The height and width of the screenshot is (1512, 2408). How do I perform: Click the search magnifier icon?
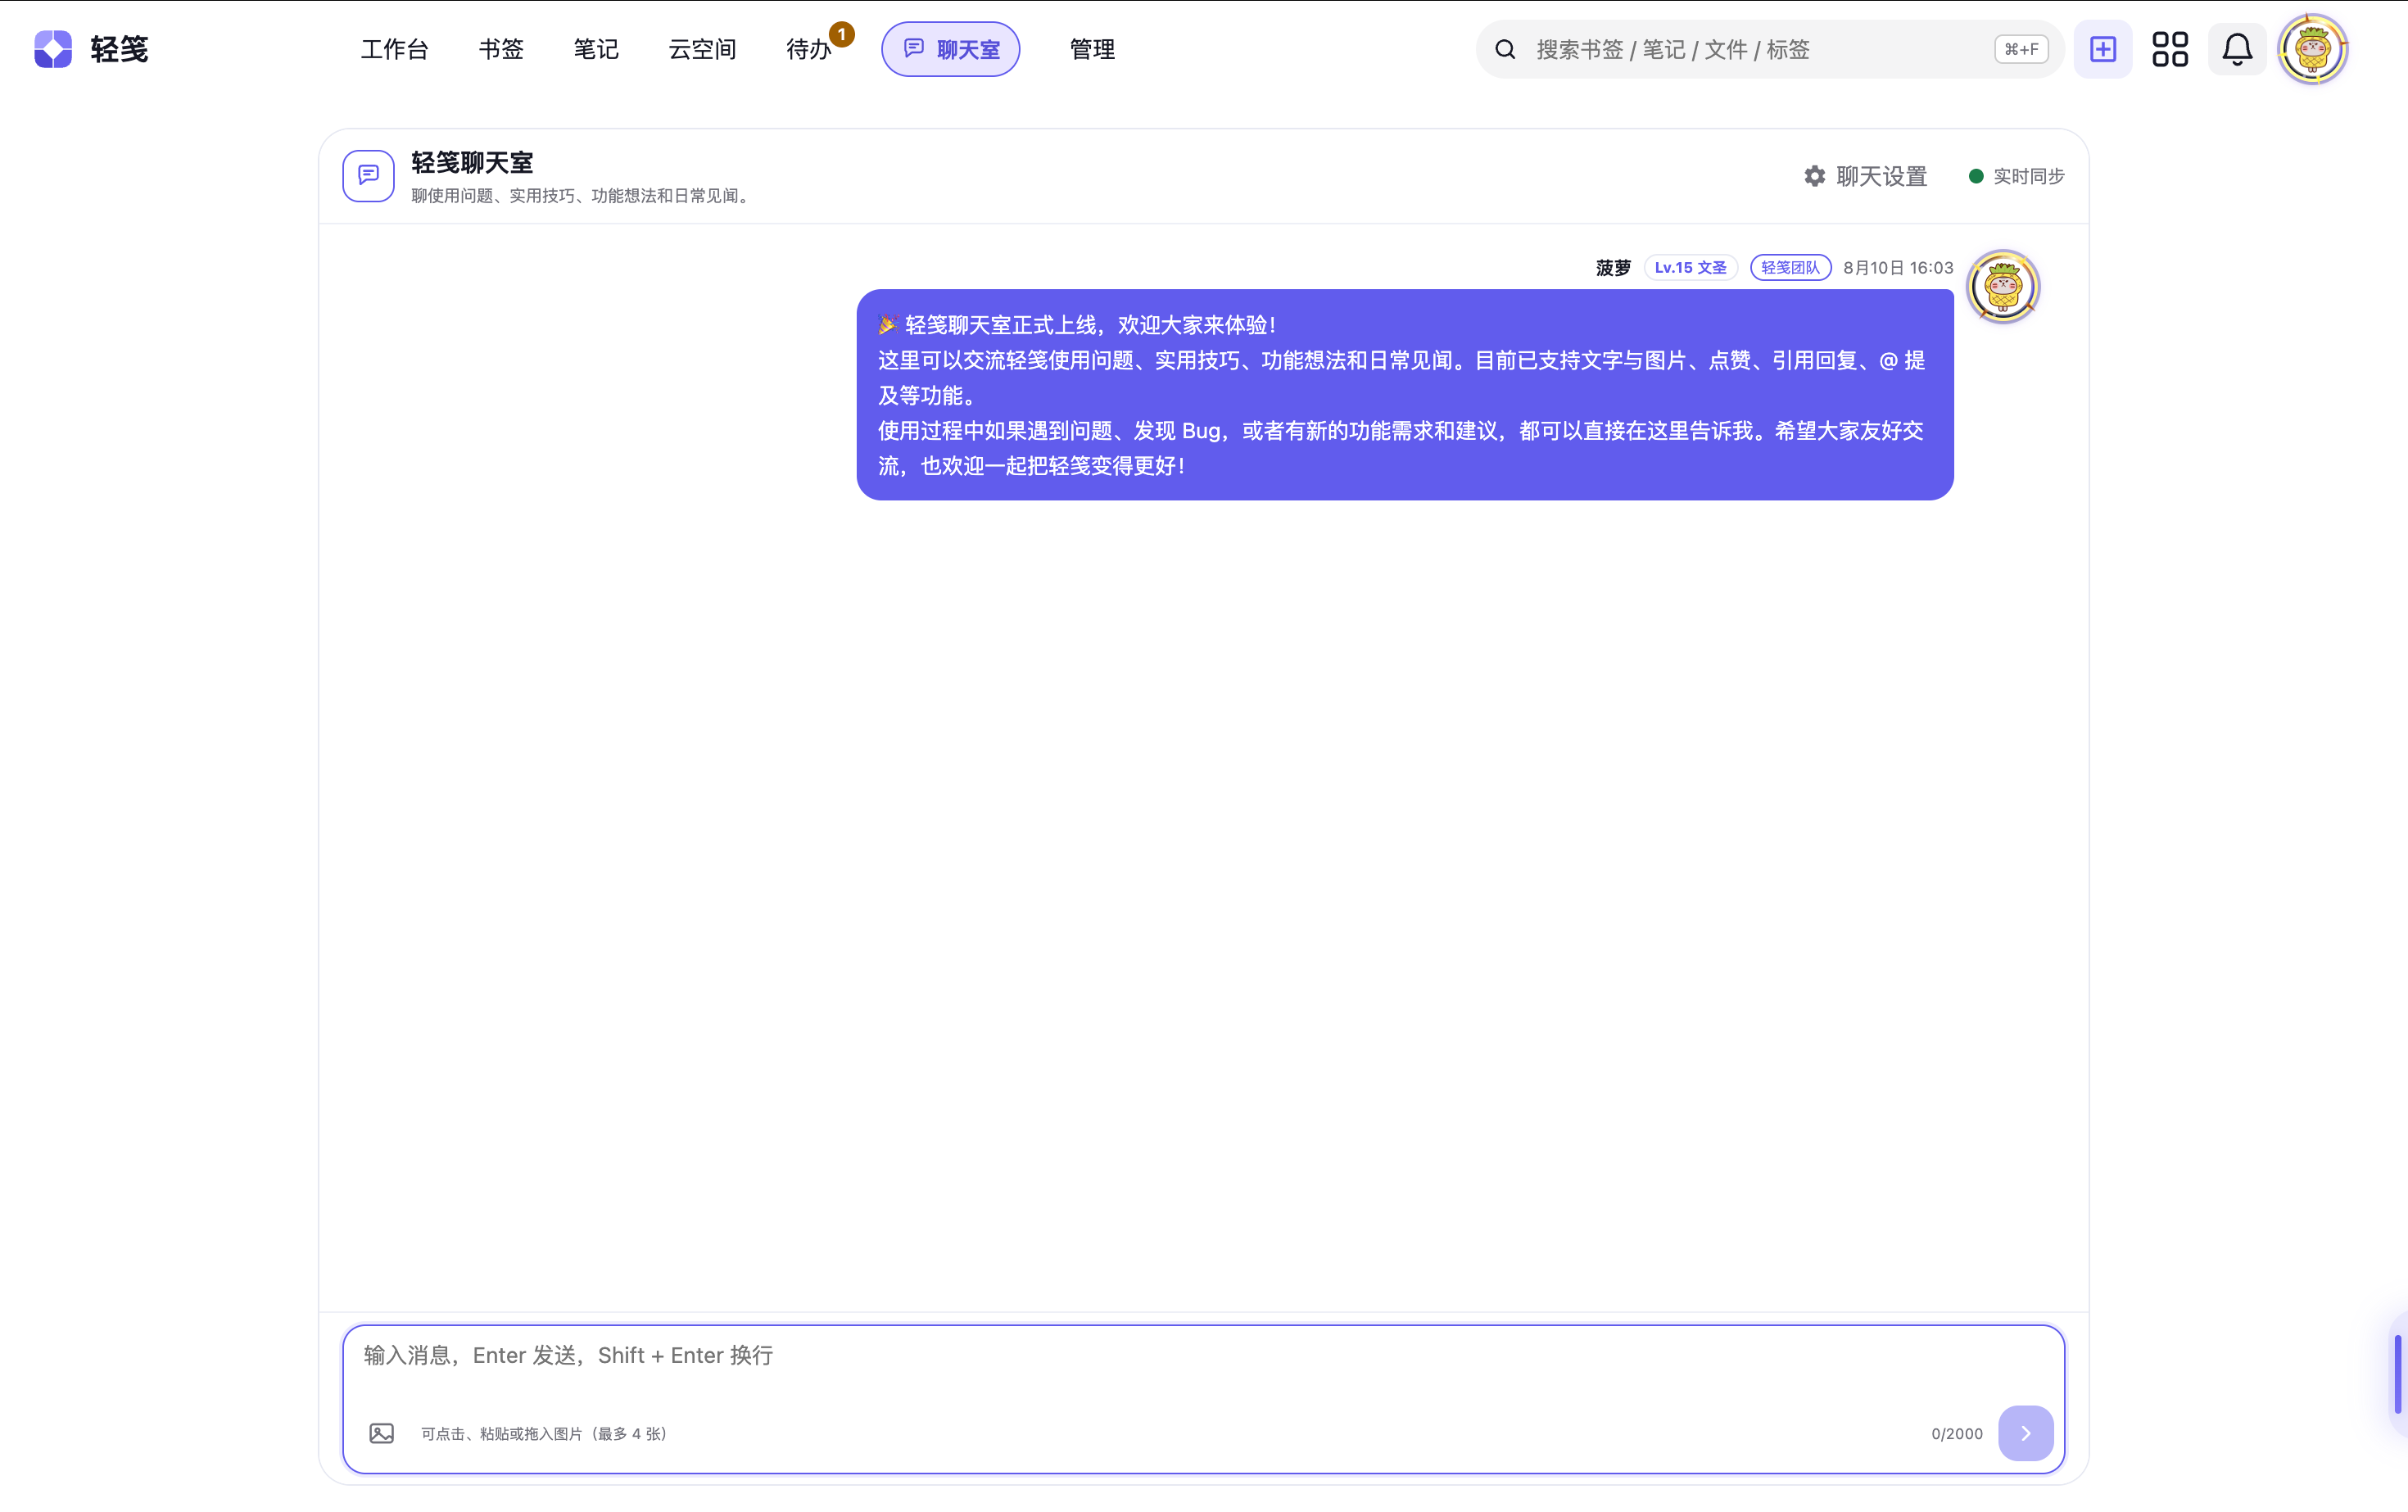1505,49
